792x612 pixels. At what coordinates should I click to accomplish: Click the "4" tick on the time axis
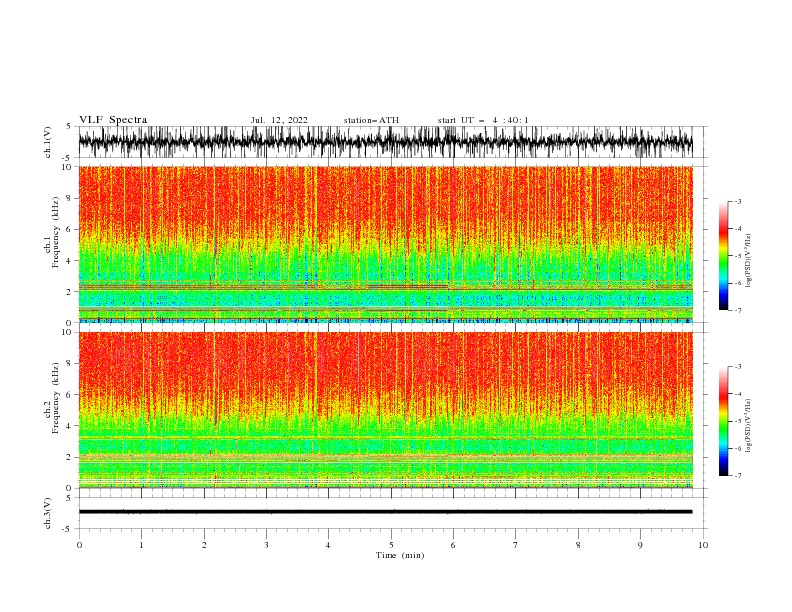(x=329, y=545)
